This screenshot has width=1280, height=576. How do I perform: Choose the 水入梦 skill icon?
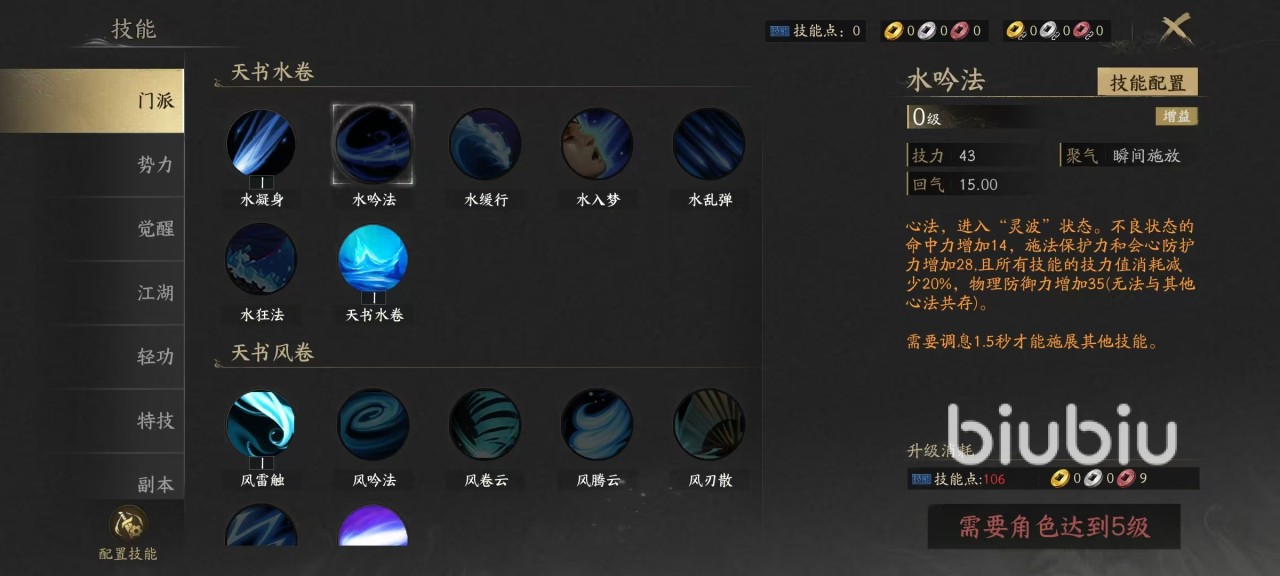click(597, 144)
